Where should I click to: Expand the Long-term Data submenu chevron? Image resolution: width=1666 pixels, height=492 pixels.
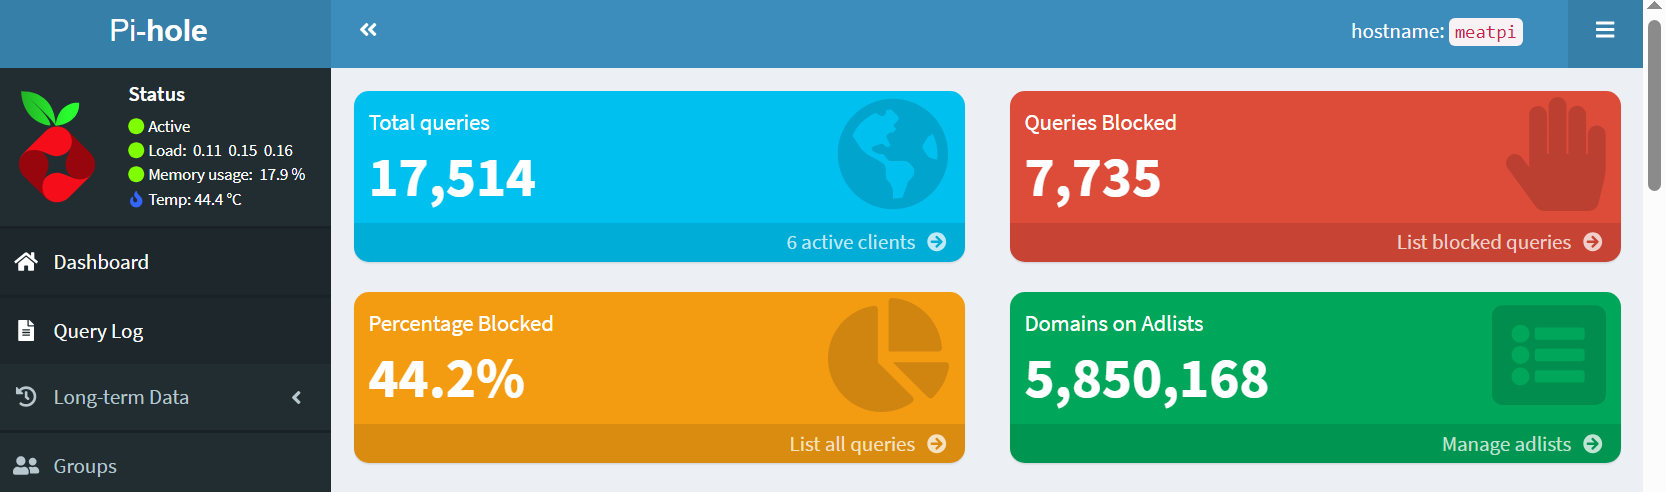point(296,398)
